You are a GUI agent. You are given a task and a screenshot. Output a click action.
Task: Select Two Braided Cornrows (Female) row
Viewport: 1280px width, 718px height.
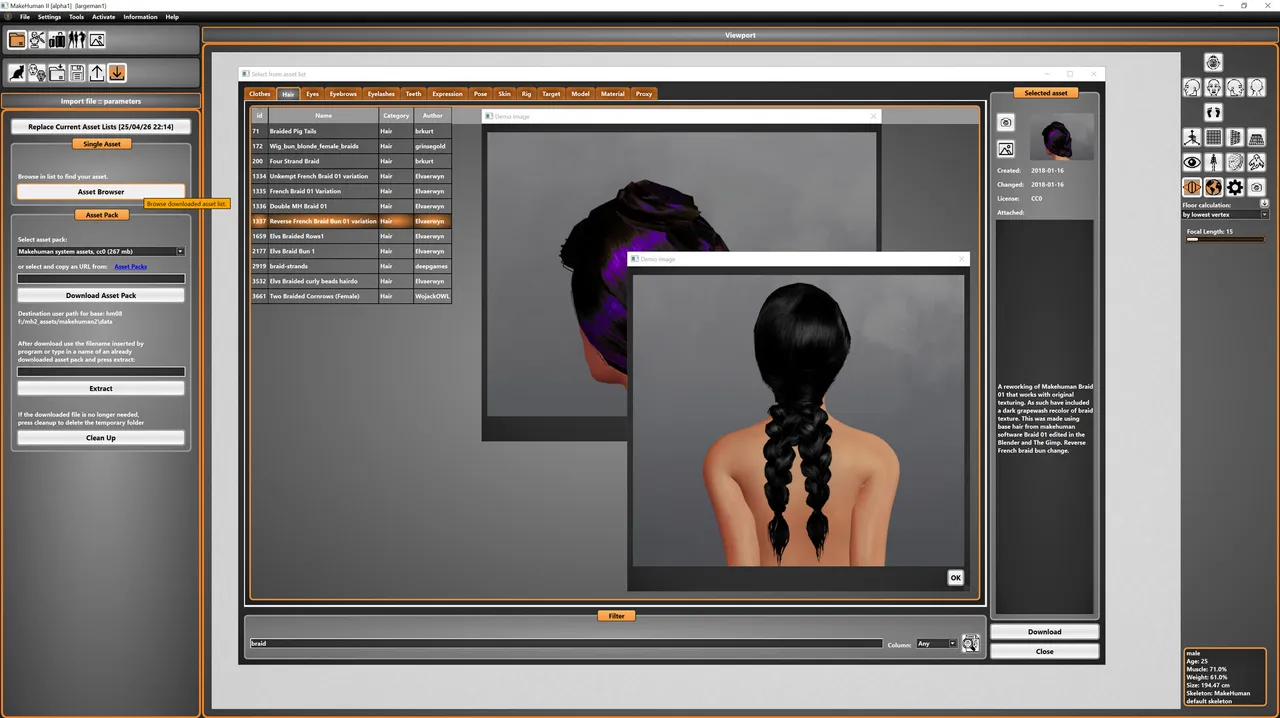tap(350, 296)
